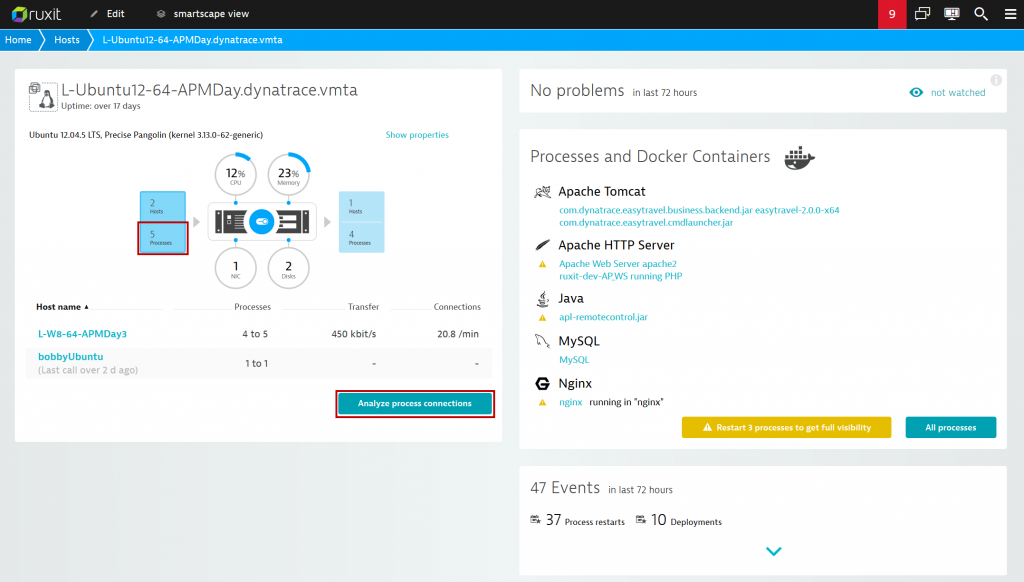Toggle the not watched eye
The height and width of the screenshot is (582, 1024).
tap(916, 93)
